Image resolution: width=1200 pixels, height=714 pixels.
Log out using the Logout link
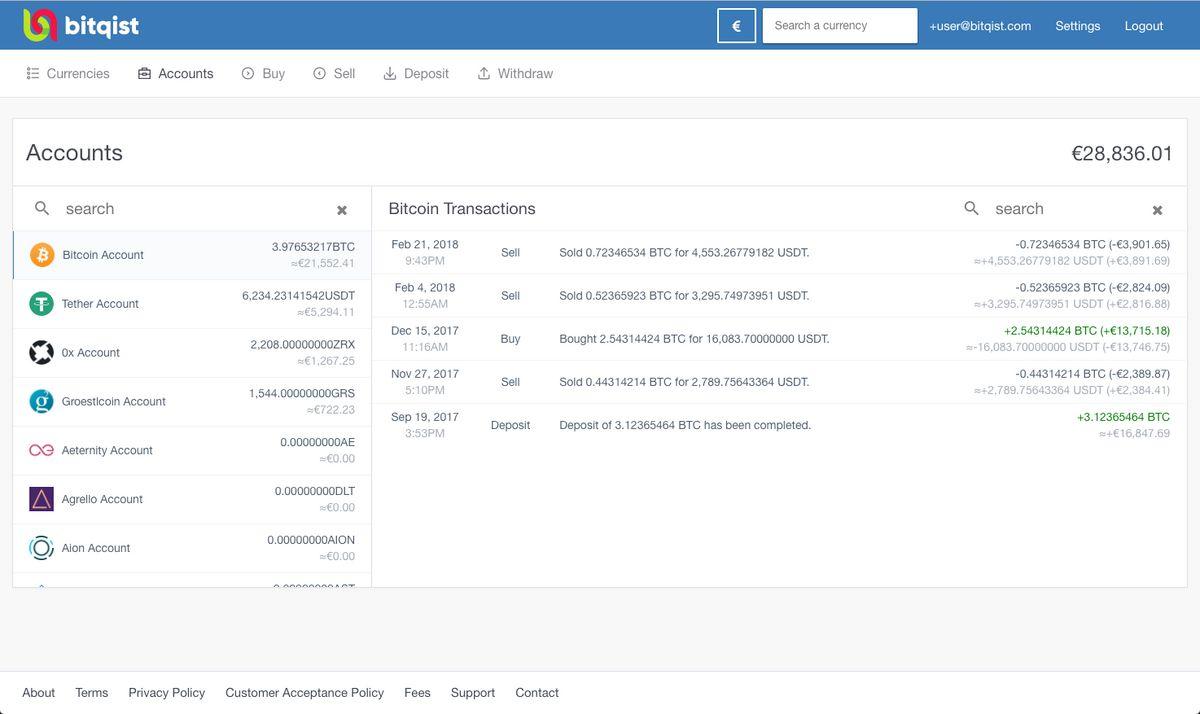(x=1143, y=26)
